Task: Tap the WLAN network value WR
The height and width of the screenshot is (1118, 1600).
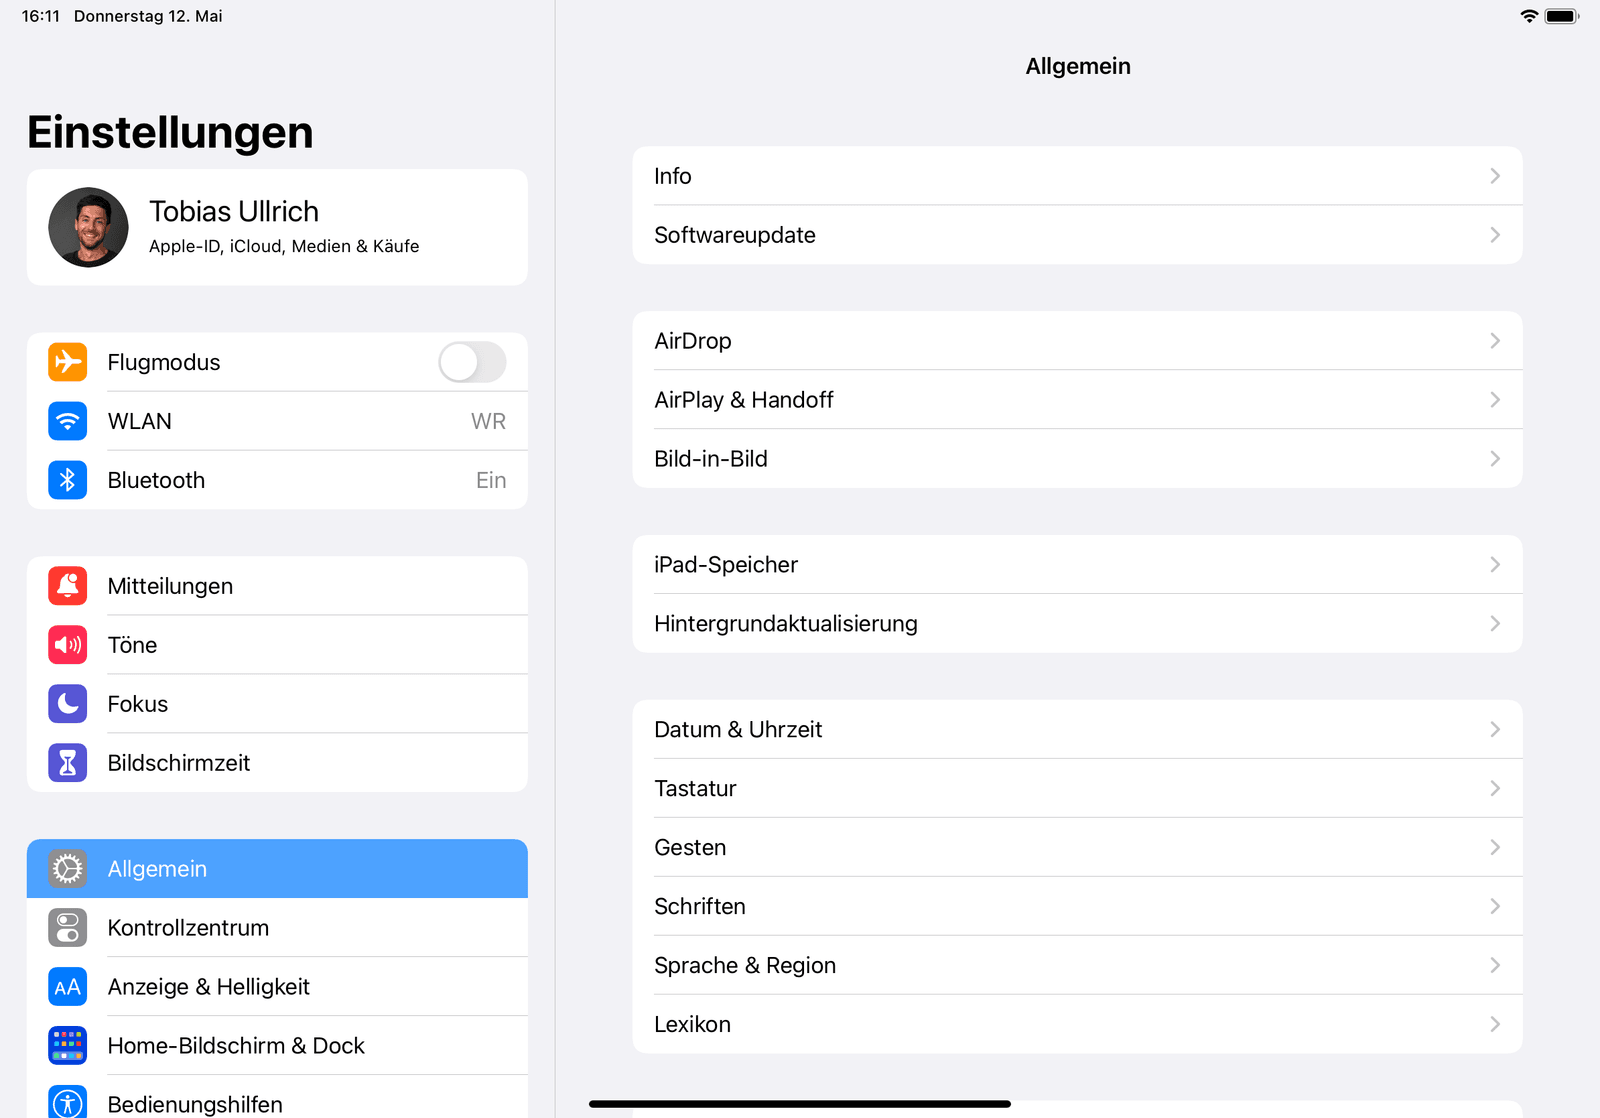Action: (488, 422)
